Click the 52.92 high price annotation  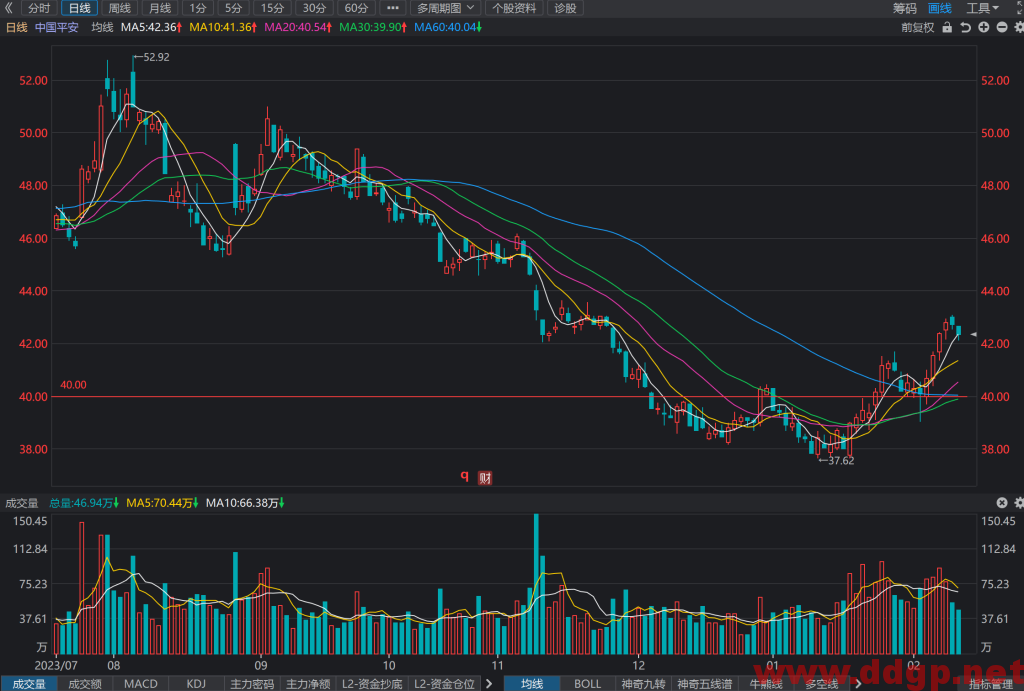coord(152,57)
